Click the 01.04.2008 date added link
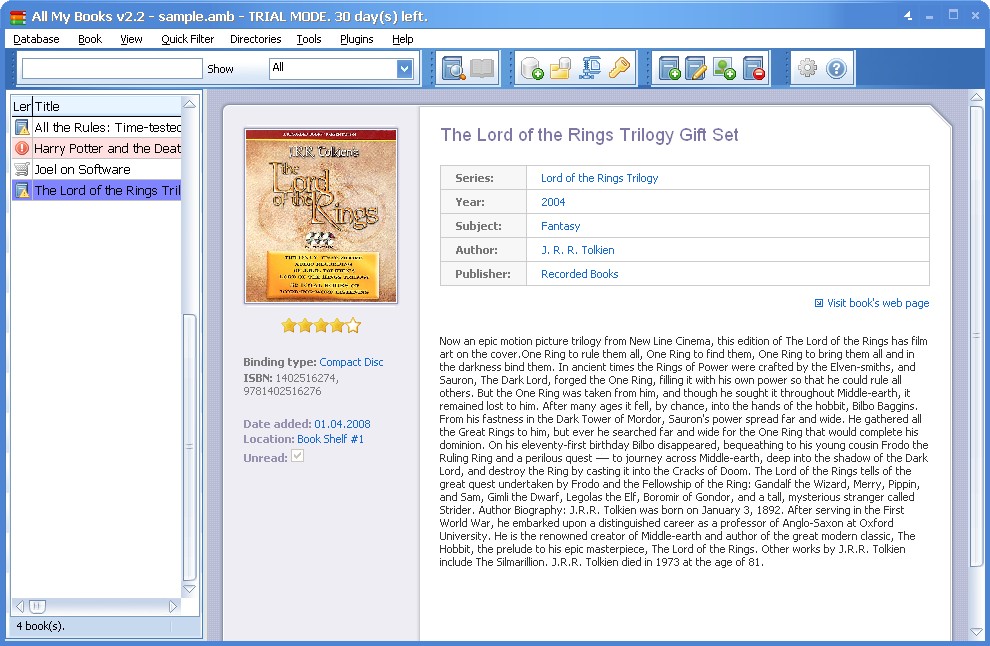 pos(342,424)
